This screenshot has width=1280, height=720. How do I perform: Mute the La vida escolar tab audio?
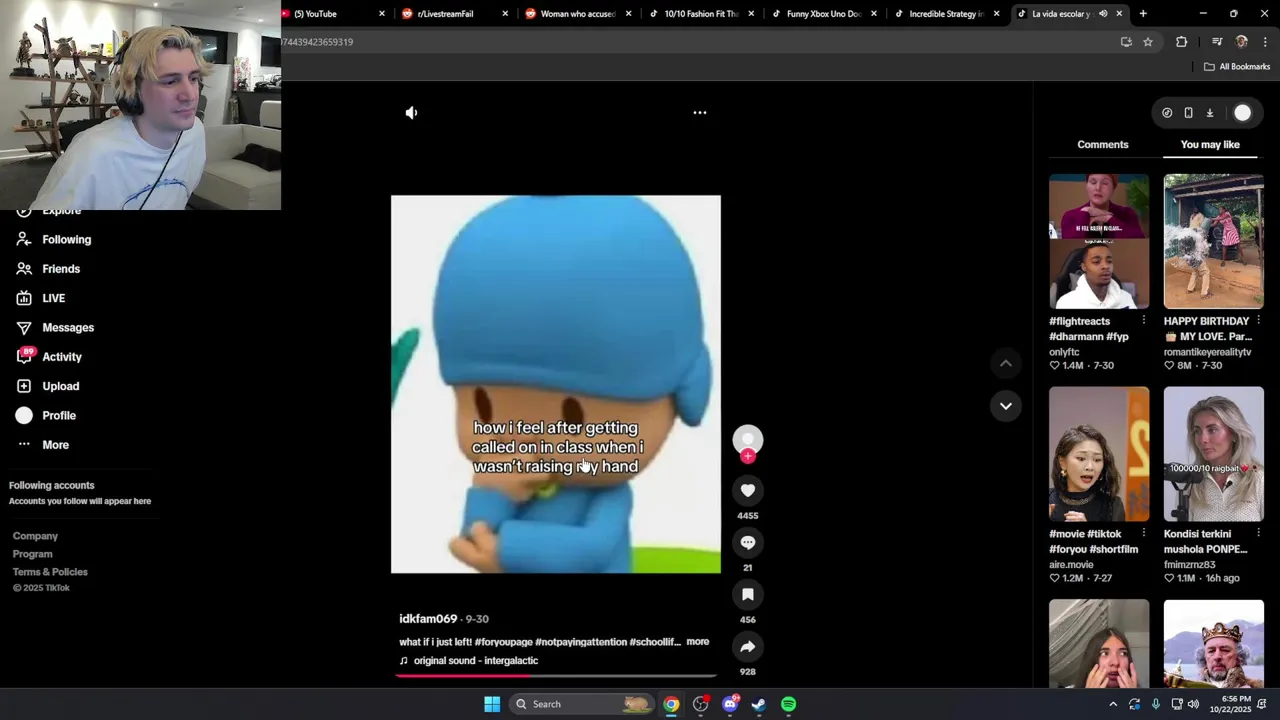1103,14
